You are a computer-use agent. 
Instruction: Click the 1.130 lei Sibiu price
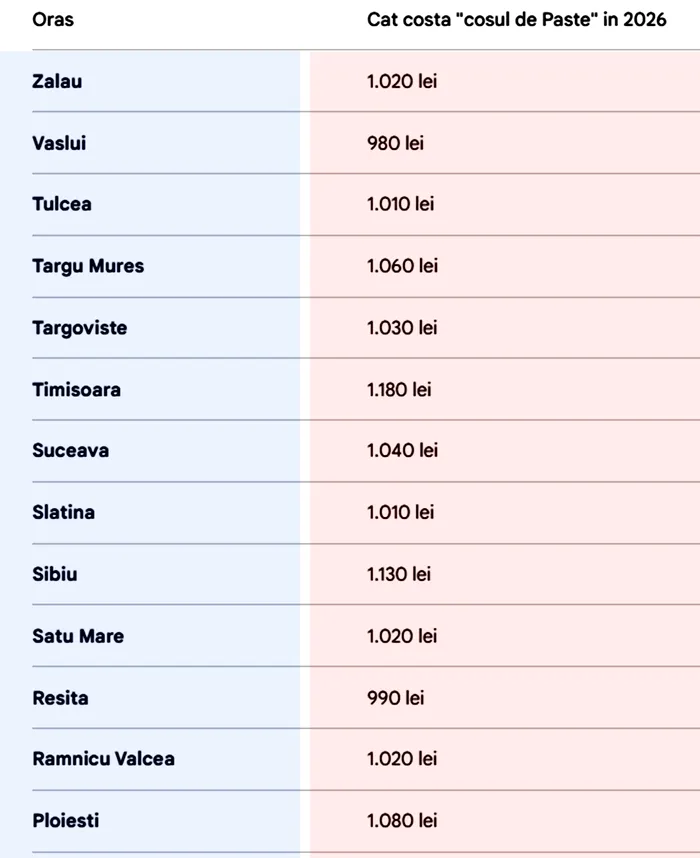(399, 574)
